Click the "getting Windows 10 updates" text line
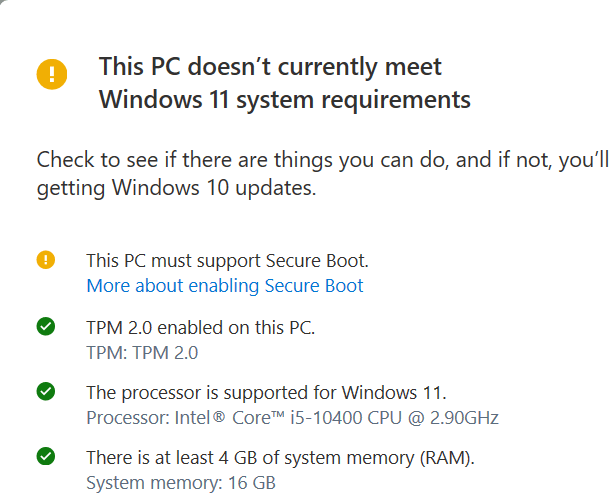 tap(176, 187)
